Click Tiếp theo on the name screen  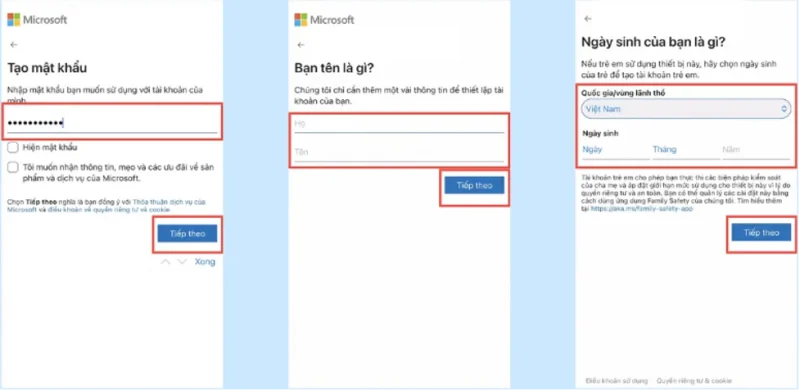pyautogui.click(x=474, y=185)
